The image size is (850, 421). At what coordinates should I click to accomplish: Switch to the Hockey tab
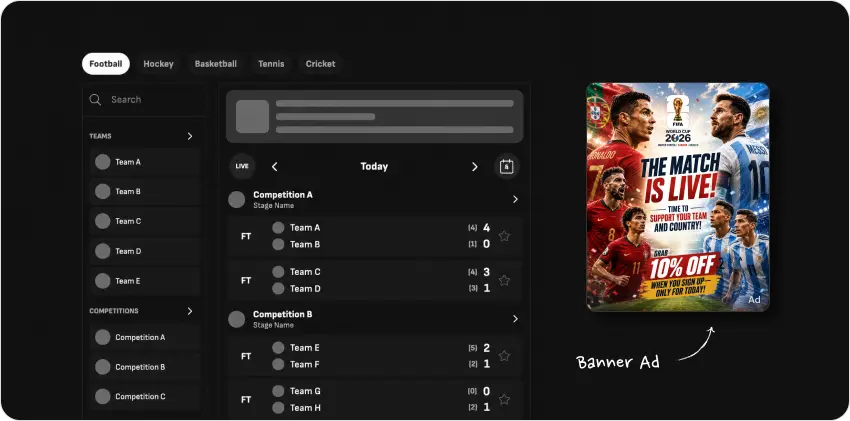158,64
